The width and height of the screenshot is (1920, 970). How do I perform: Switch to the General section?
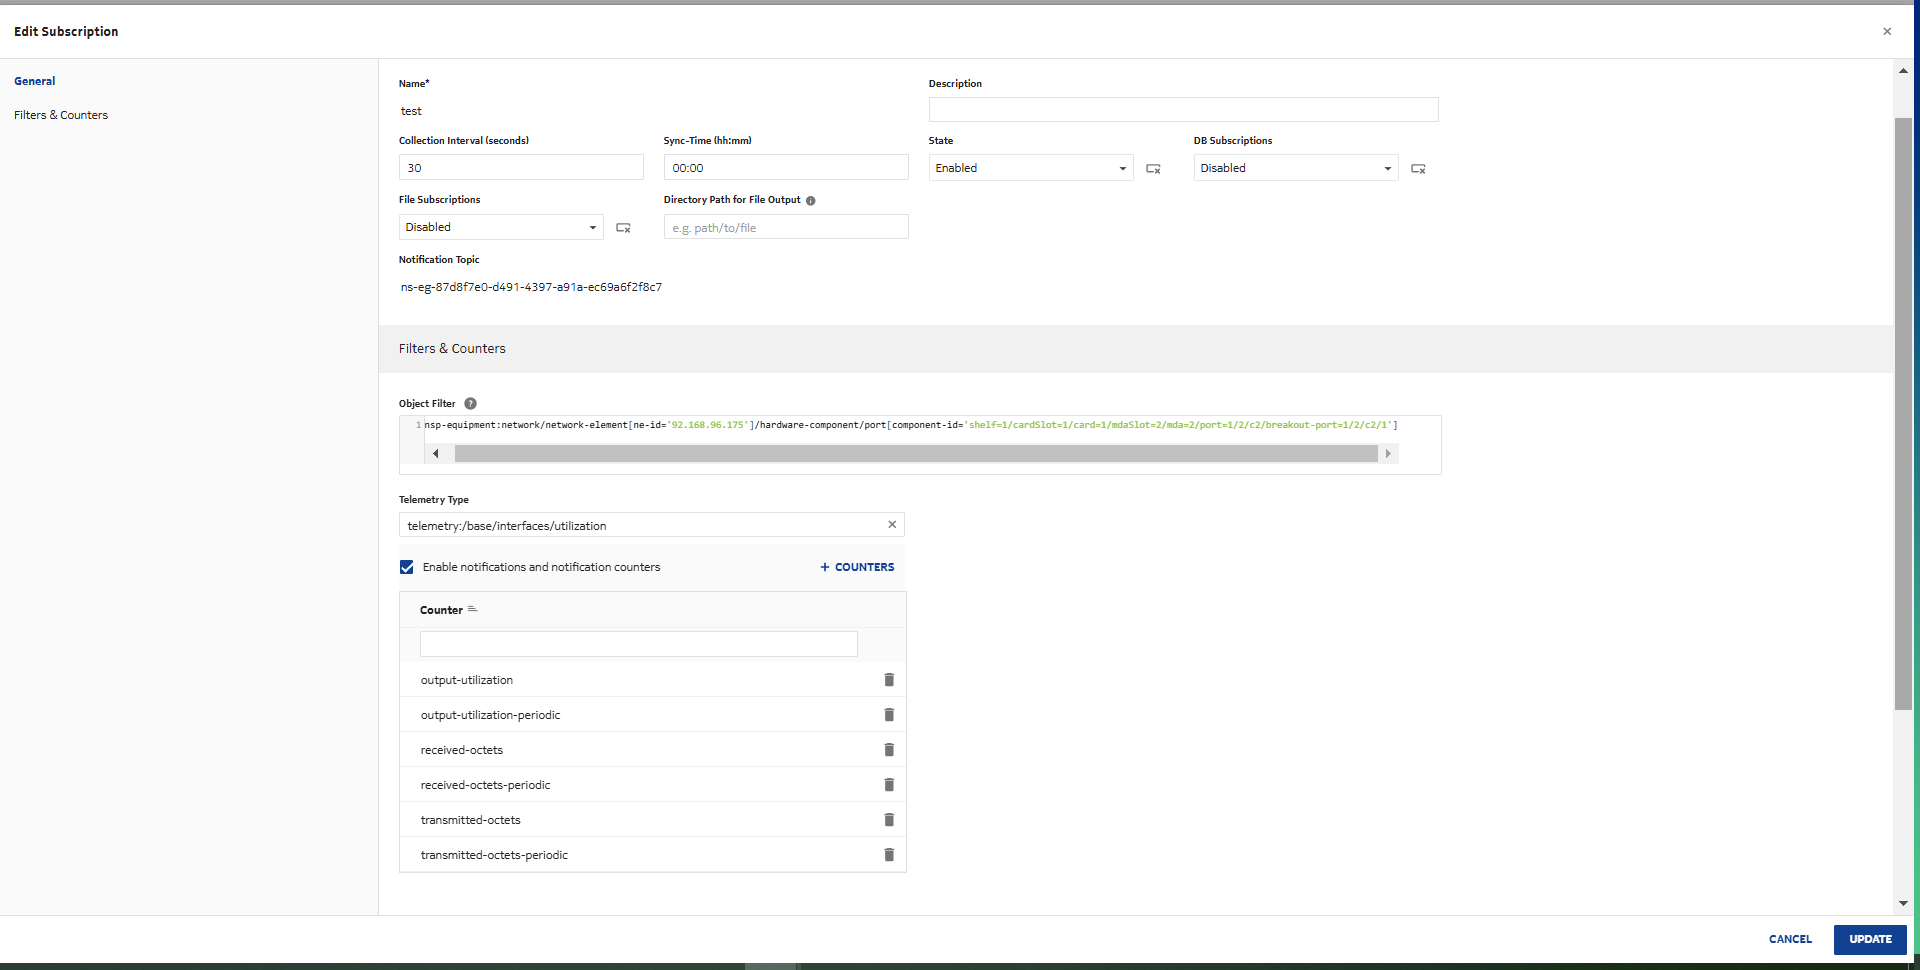point(35,81)
